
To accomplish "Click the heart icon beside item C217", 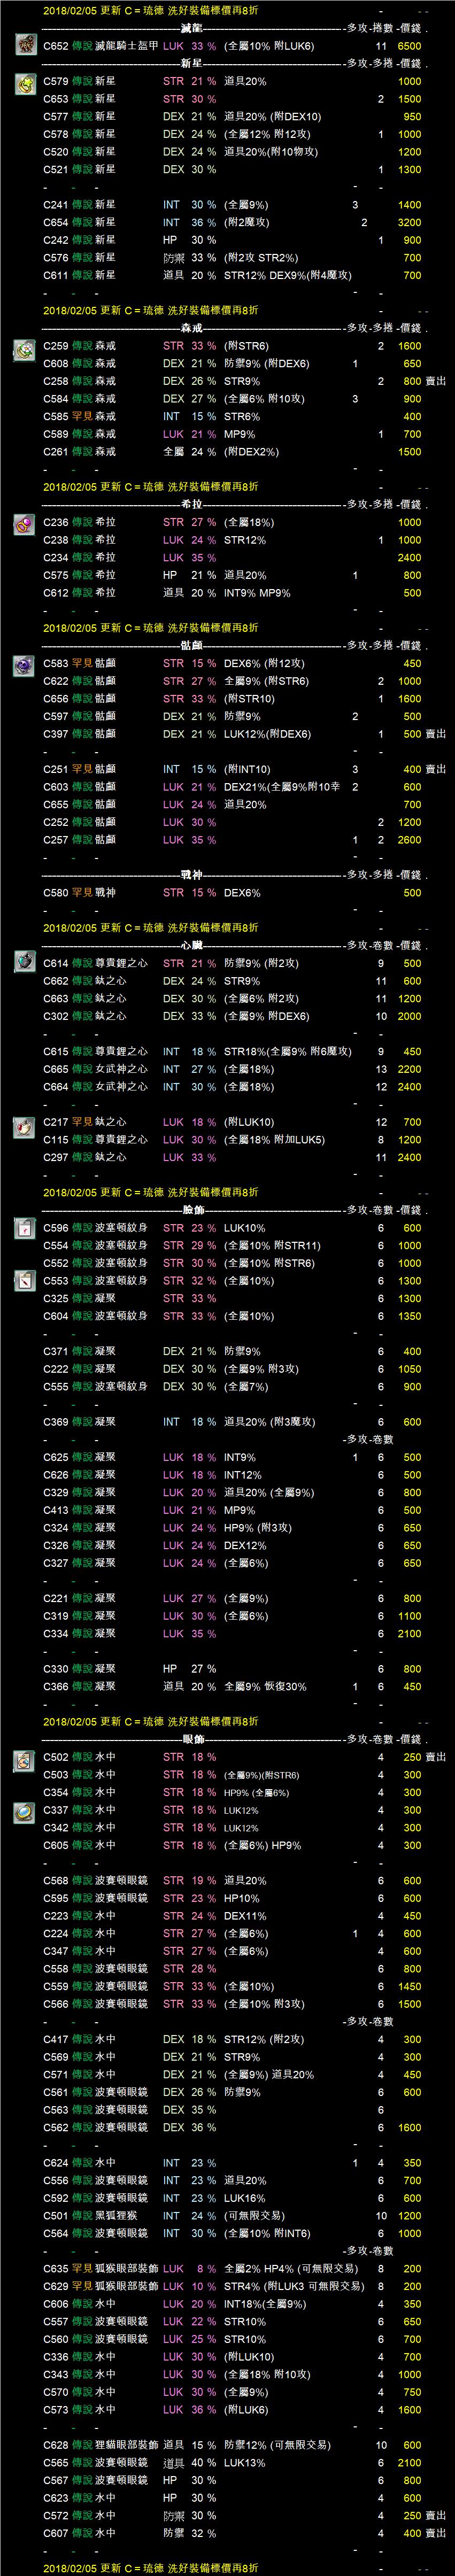I will [25, 1127].
